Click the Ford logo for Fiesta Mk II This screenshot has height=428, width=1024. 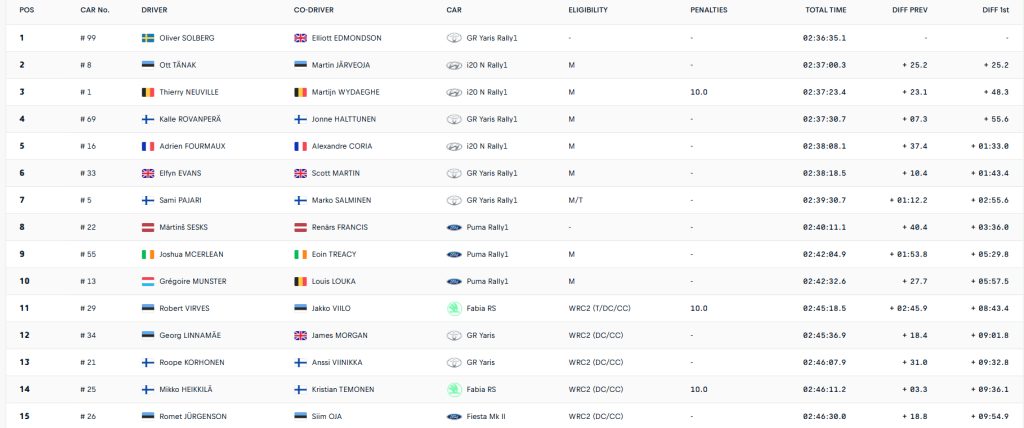pos(454,416)
